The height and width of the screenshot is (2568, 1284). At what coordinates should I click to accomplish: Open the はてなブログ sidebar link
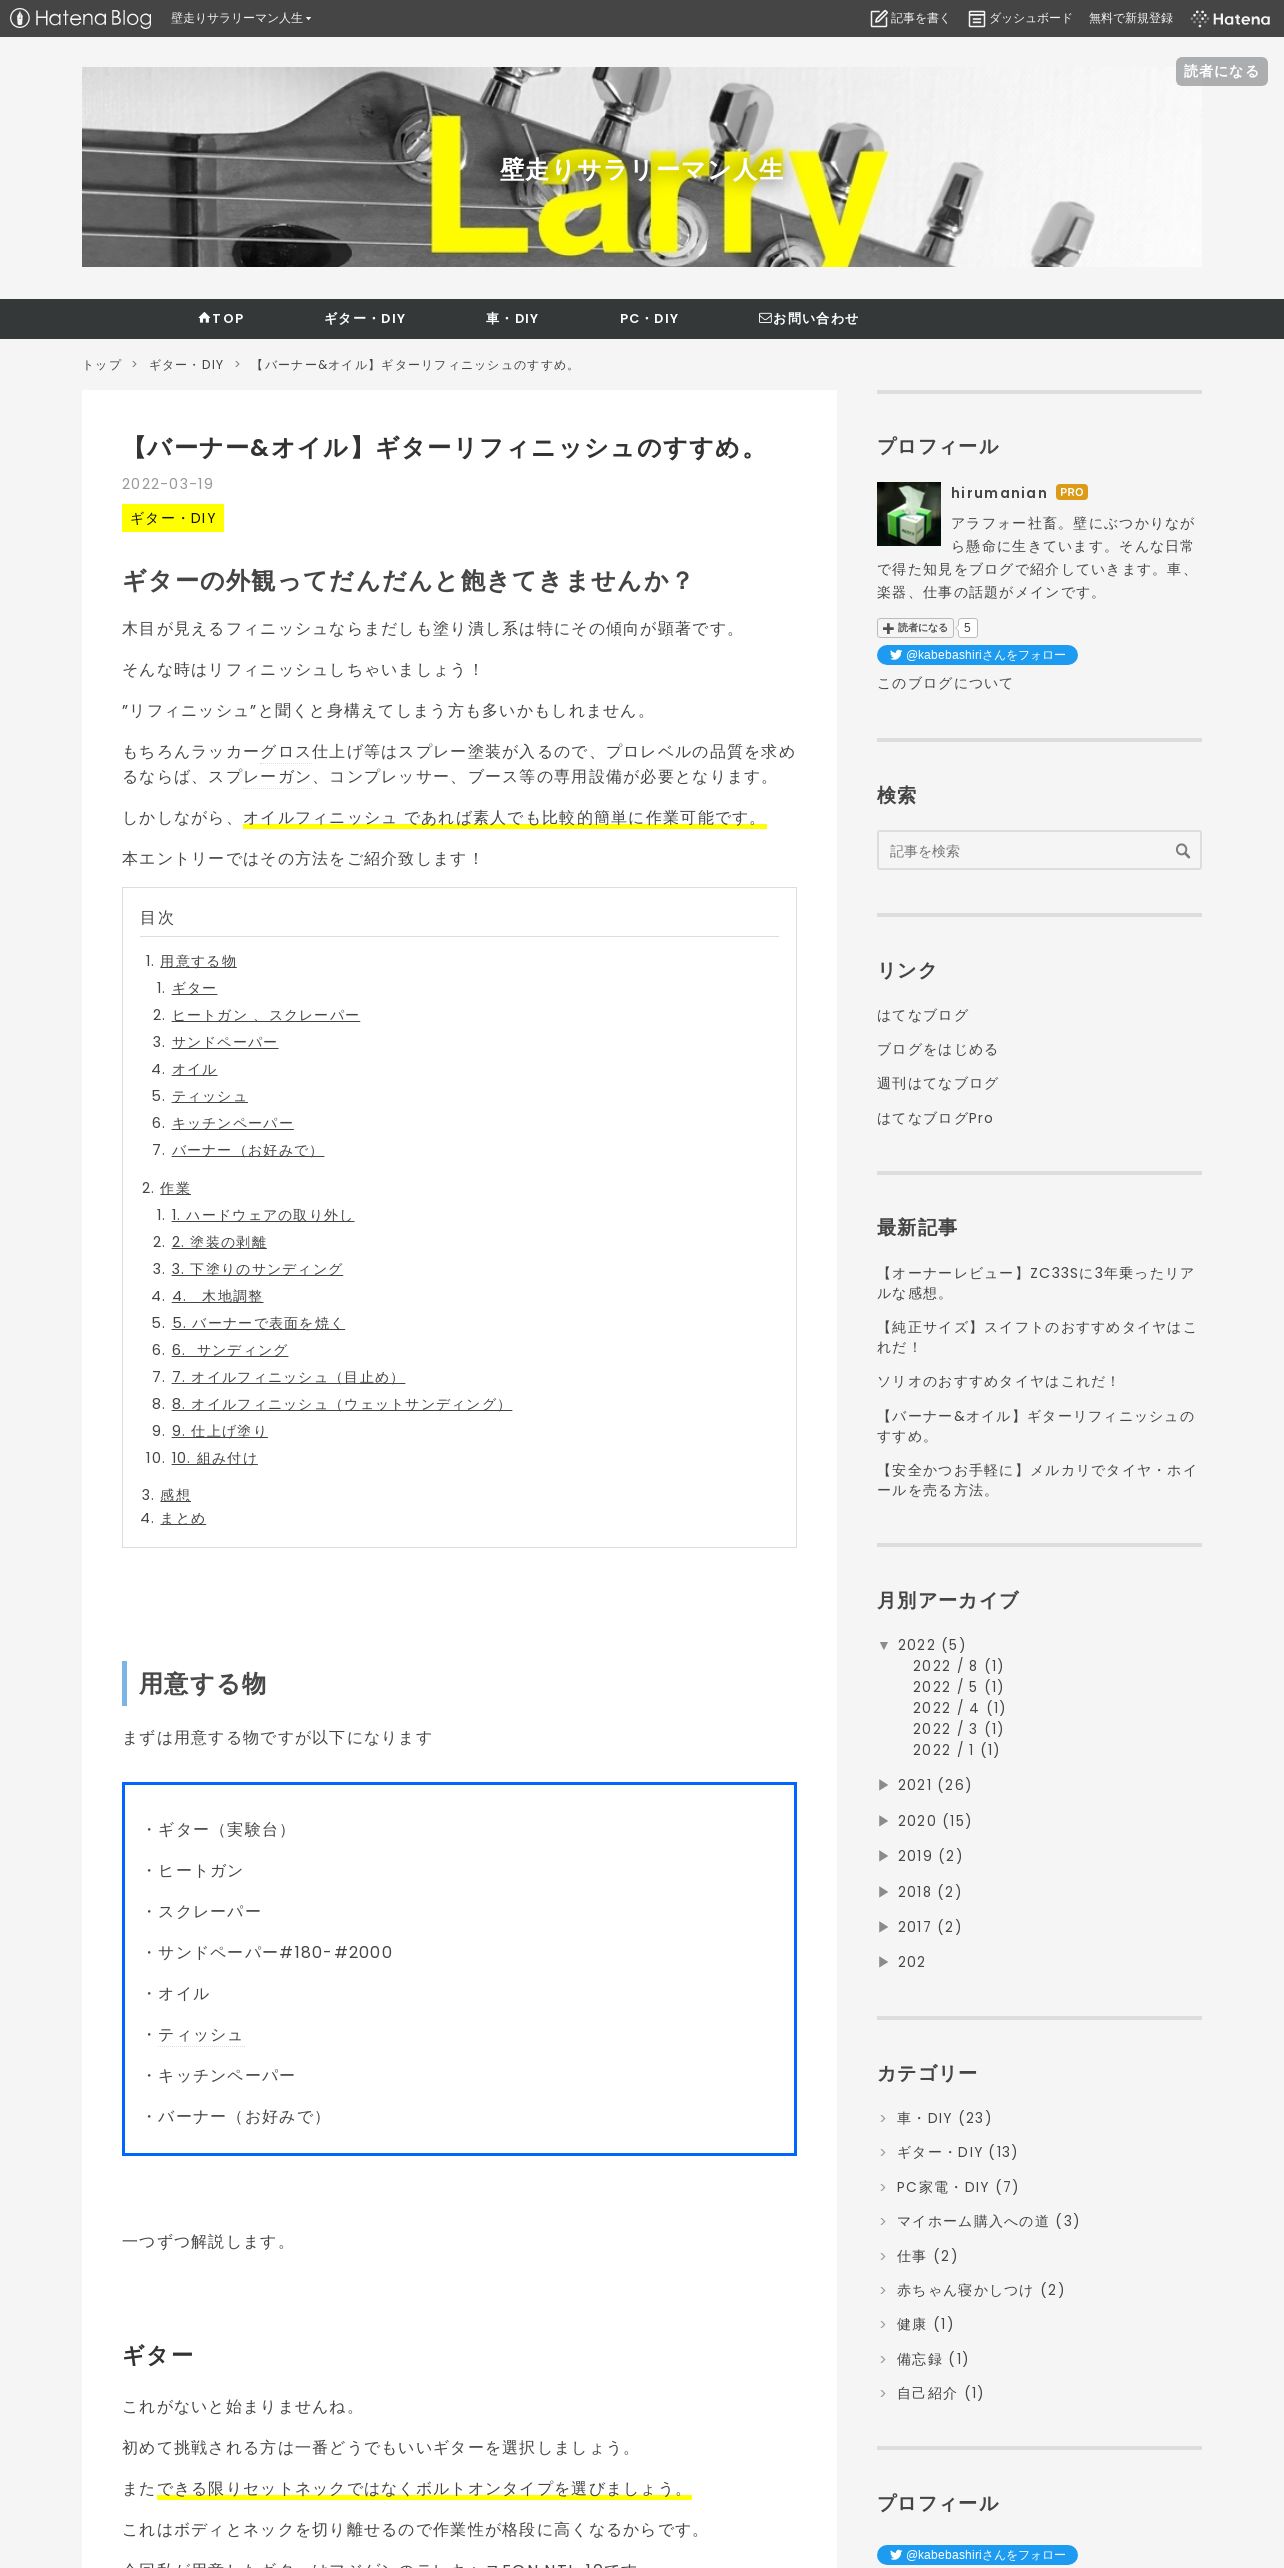922,1016
